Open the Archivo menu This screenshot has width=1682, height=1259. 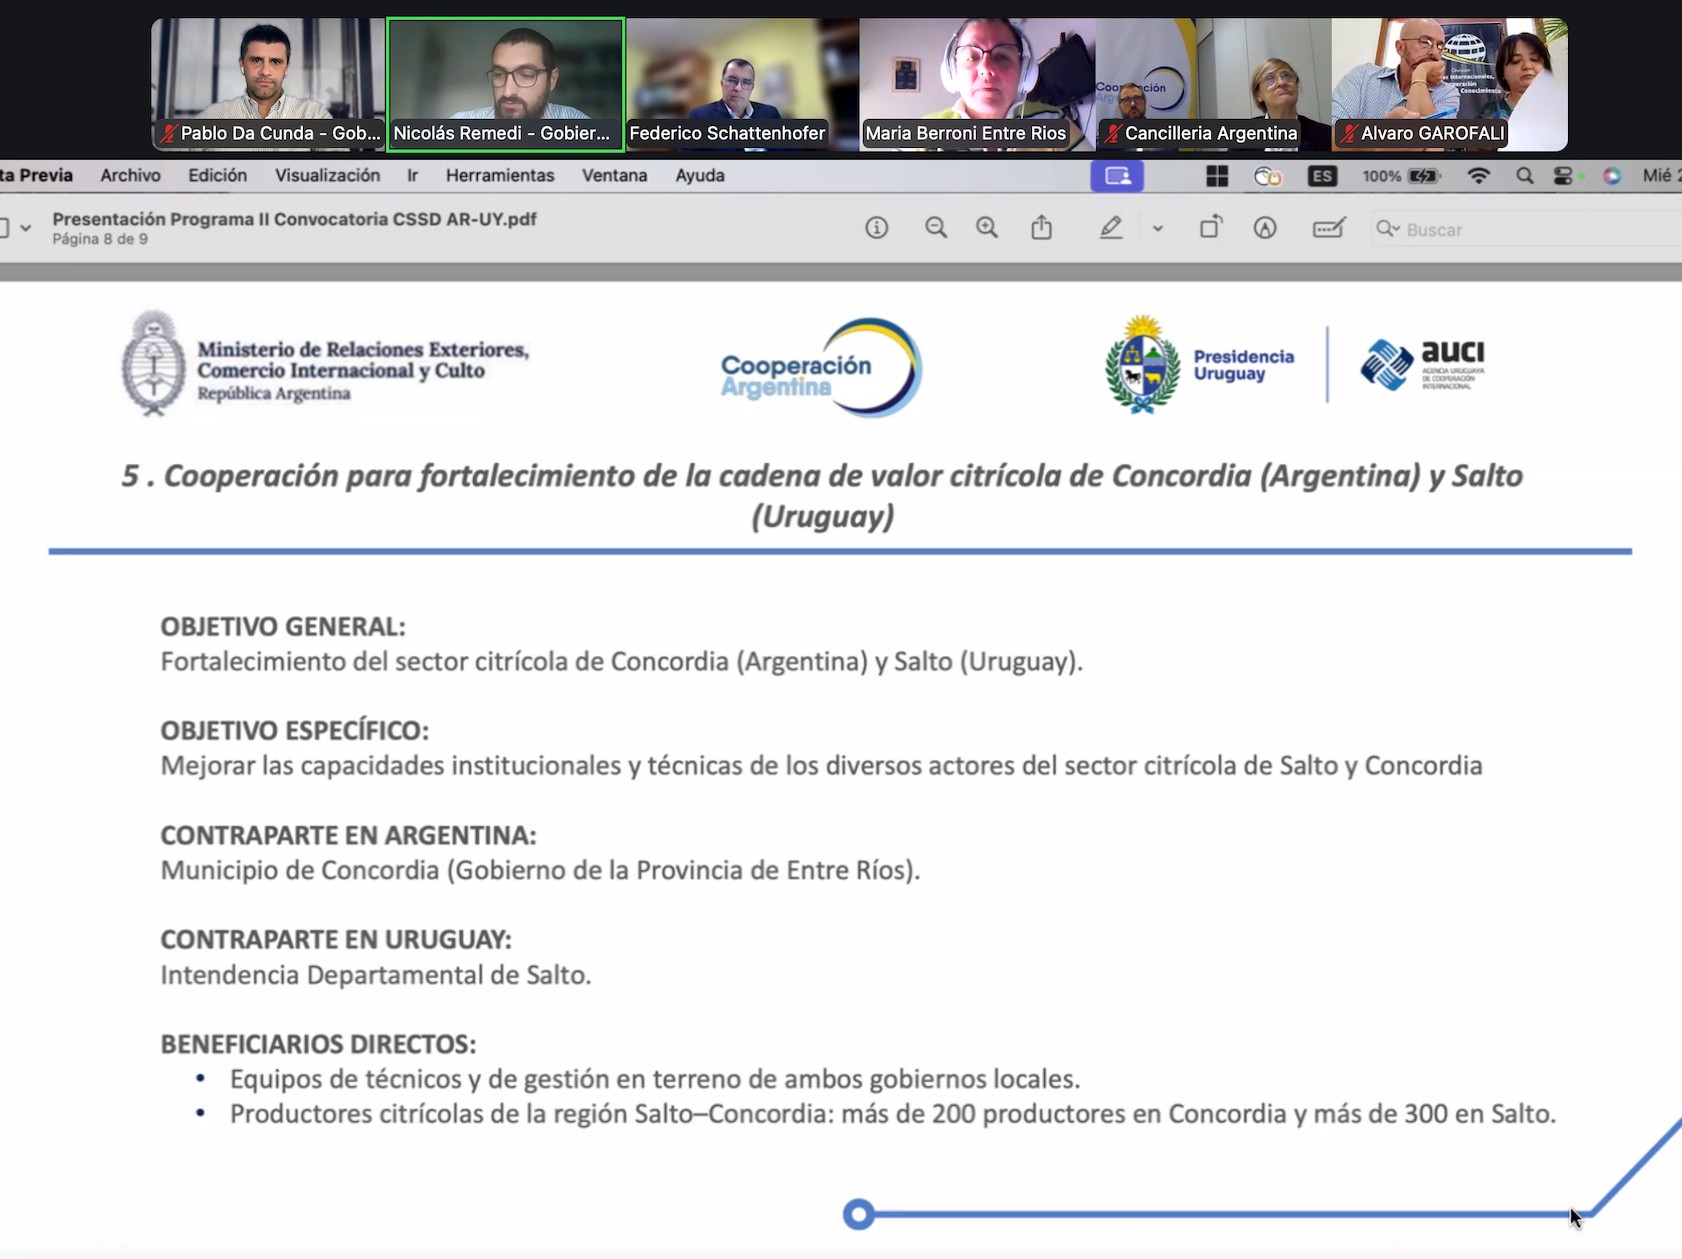pyautogui.click(x=130, y=175)
